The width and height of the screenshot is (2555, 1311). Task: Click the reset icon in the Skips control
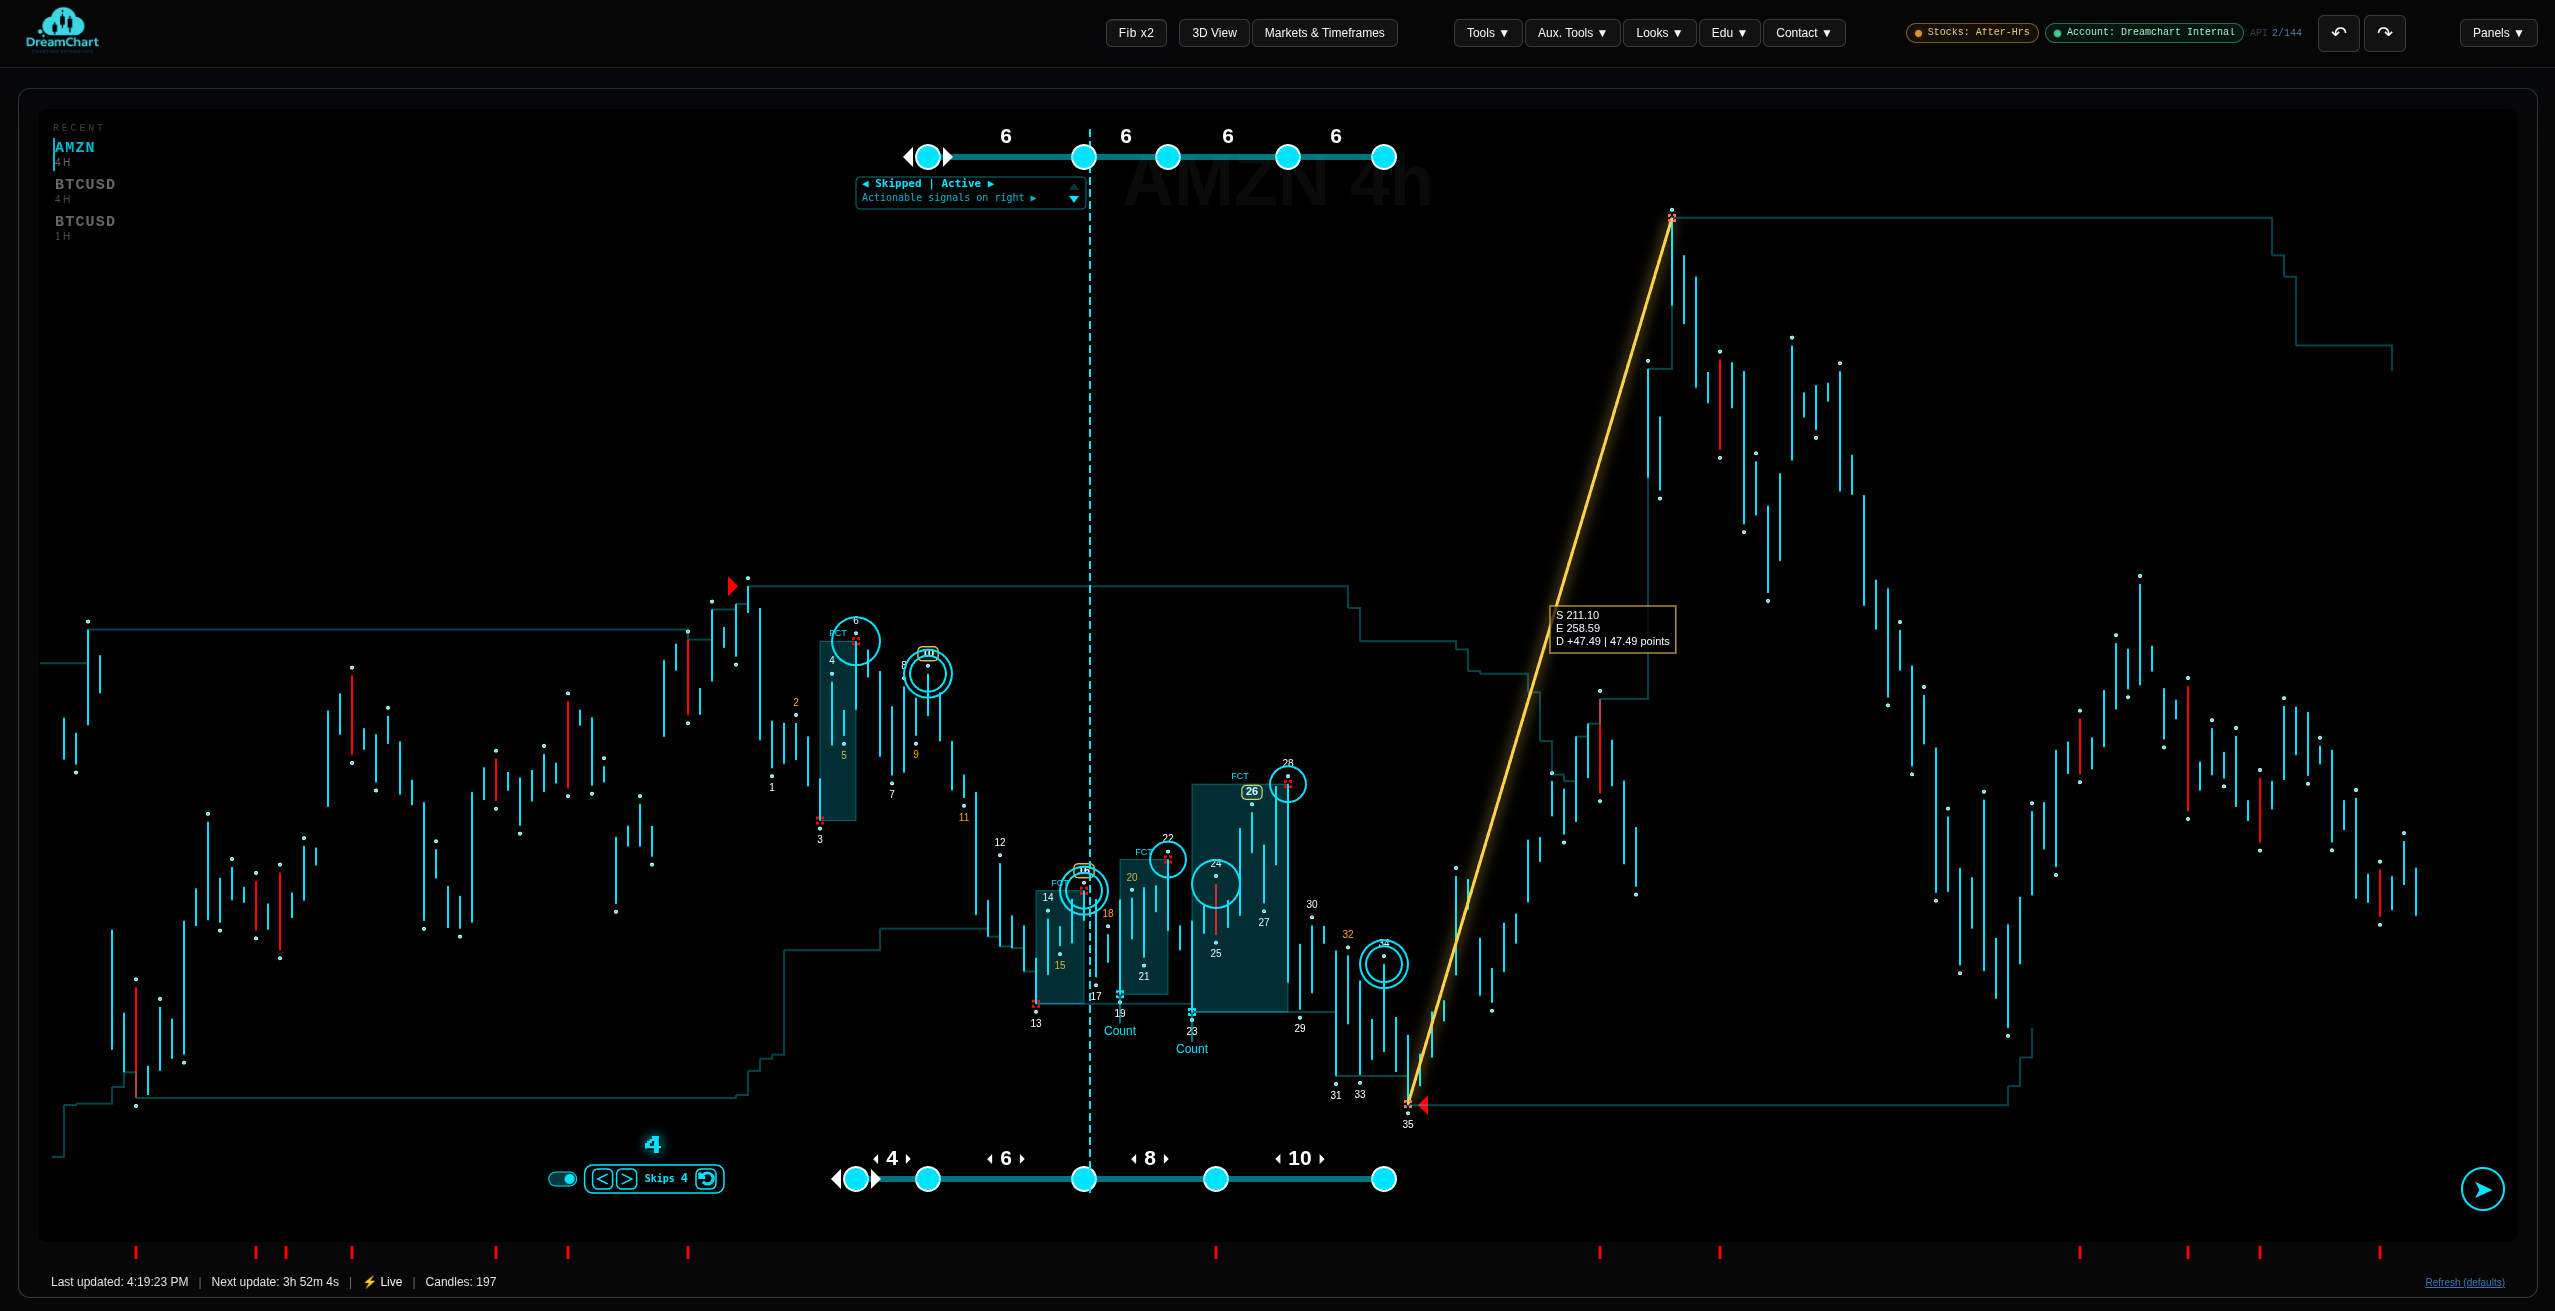point(707,1180)
